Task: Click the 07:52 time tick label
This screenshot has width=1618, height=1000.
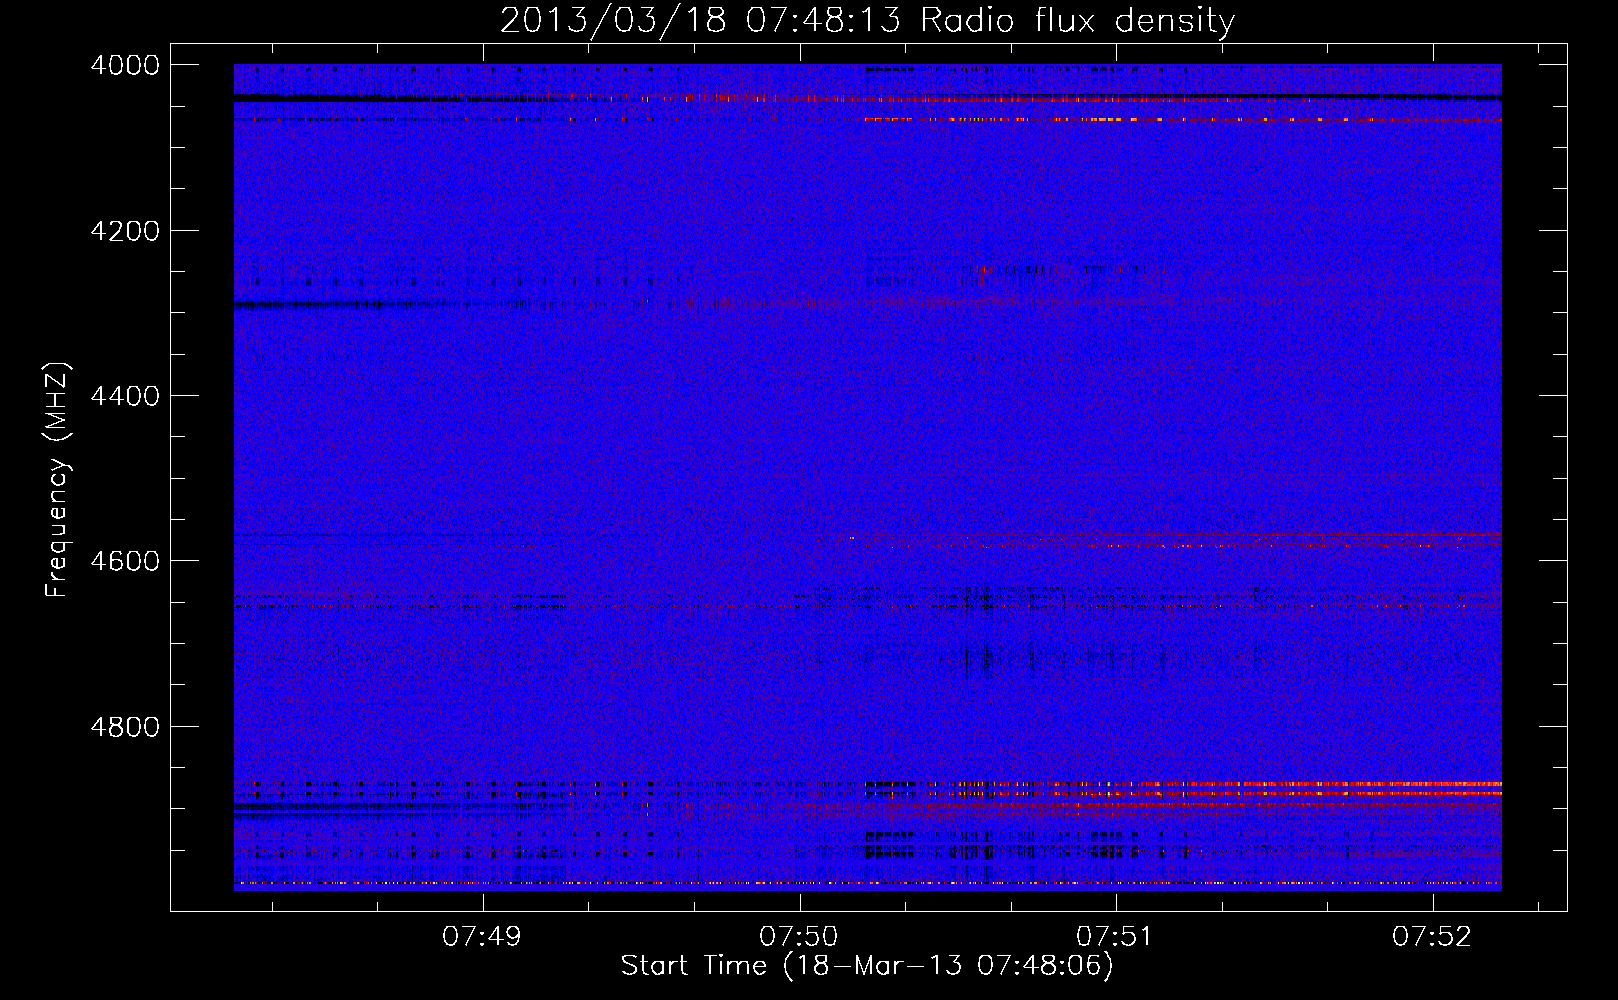Action: (1432, 937)
